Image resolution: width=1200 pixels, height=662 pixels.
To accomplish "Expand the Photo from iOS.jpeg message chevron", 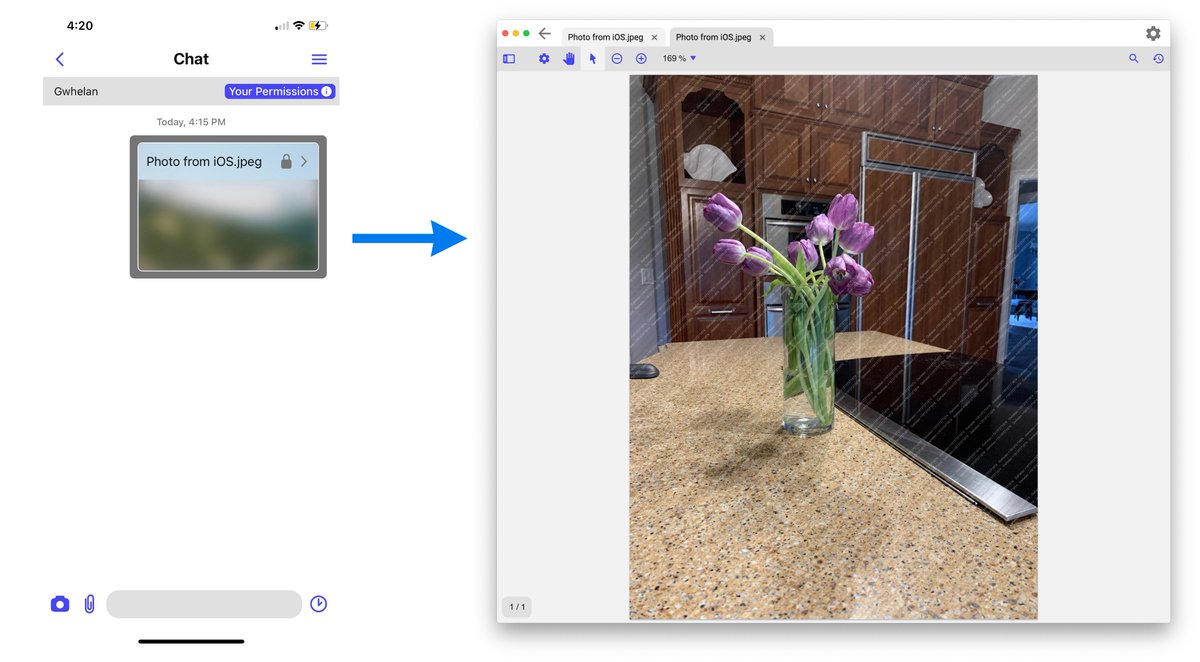I will (304, 161).
